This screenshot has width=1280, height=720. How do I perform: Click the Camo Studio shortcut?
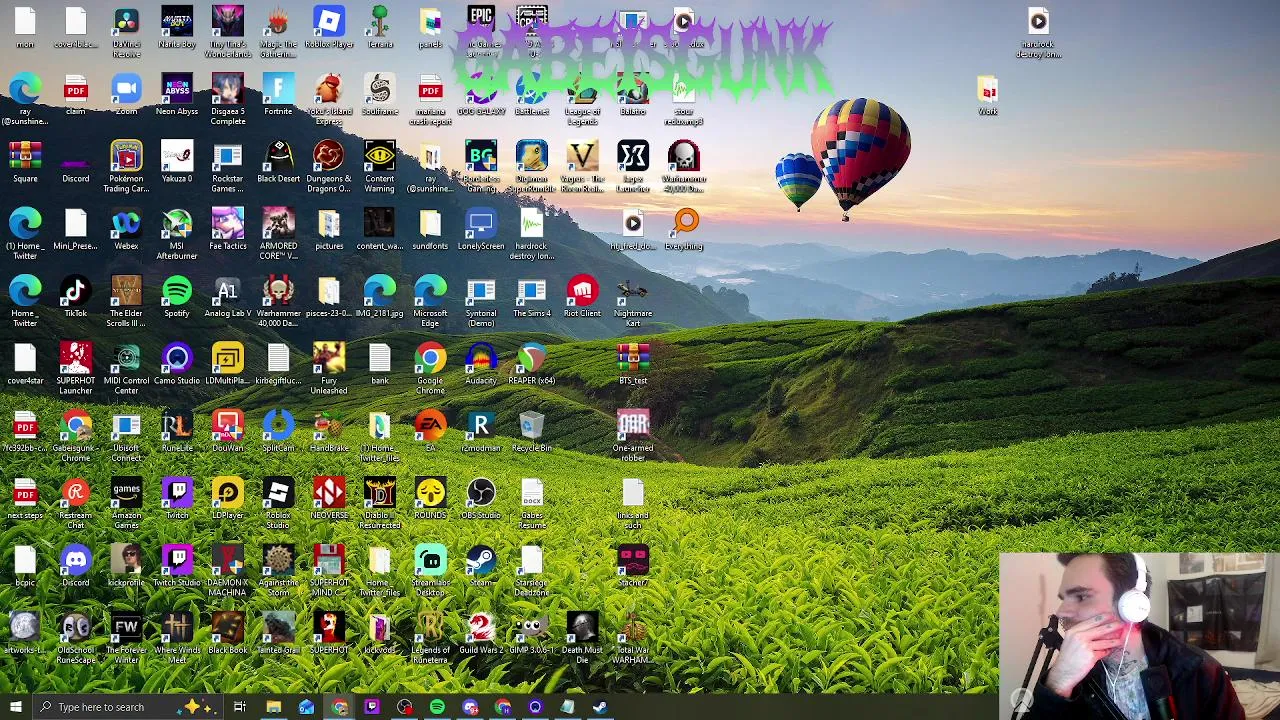[x=177, y=364]
